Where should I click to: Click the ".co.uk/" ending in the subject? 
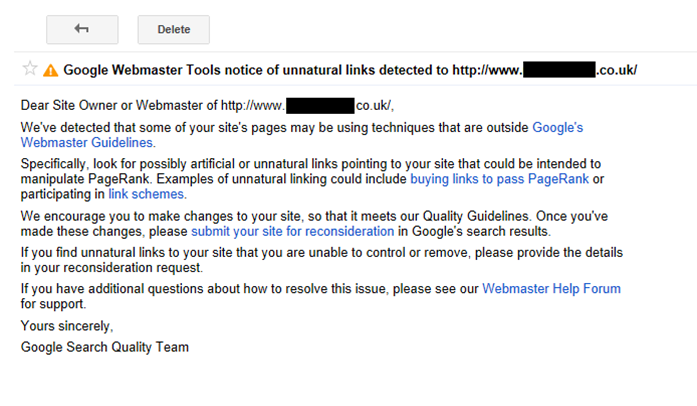coord(616,70)
